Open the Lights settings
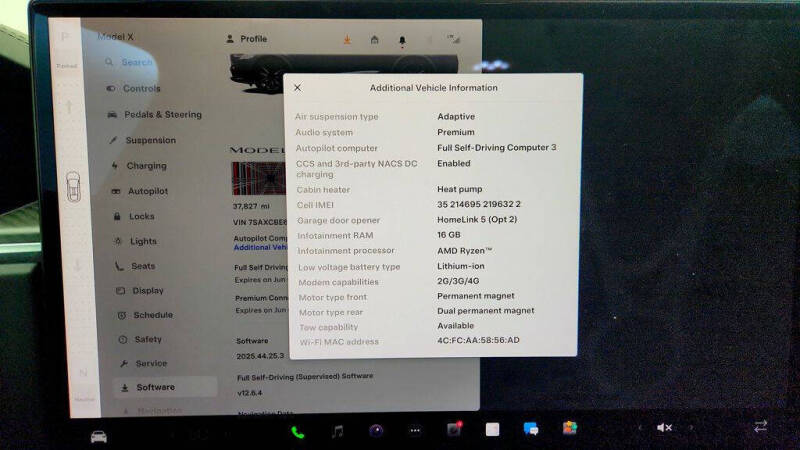Image resolution: width=800 pixels, height=450 pixels. pos(136,241)
